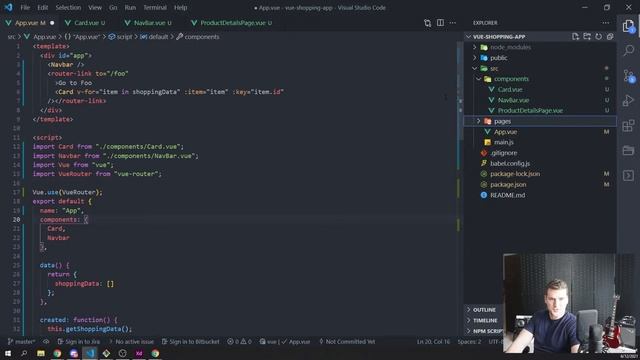This screenshot has width=640, height=360.
Task: Open package-lock.json in the Explorer tree
Action: click(x=515, y=174)
